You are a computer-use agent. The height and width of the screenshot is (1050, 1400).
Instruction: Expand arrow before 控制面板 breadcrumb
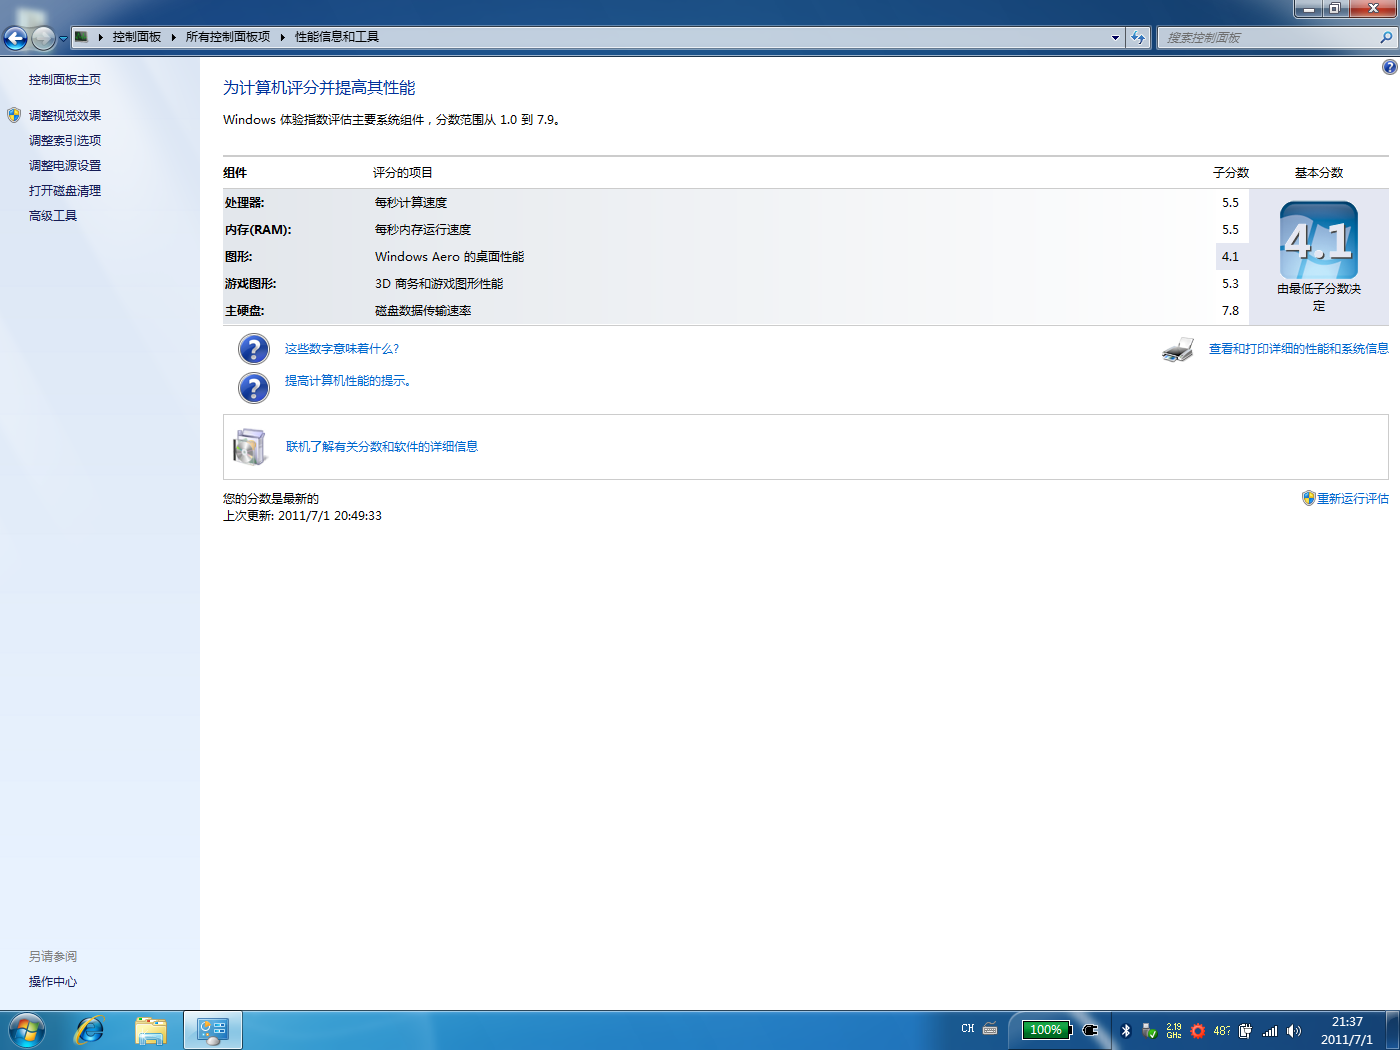[x=101, y=37]
